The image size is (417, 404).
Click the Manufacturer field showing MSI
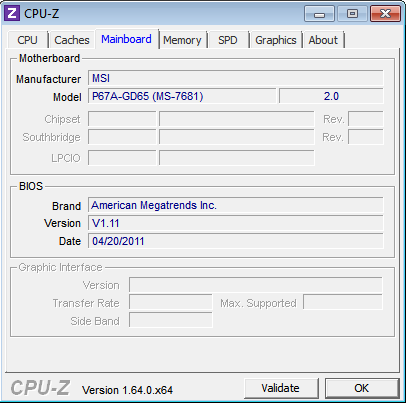[x=236, y=78]
